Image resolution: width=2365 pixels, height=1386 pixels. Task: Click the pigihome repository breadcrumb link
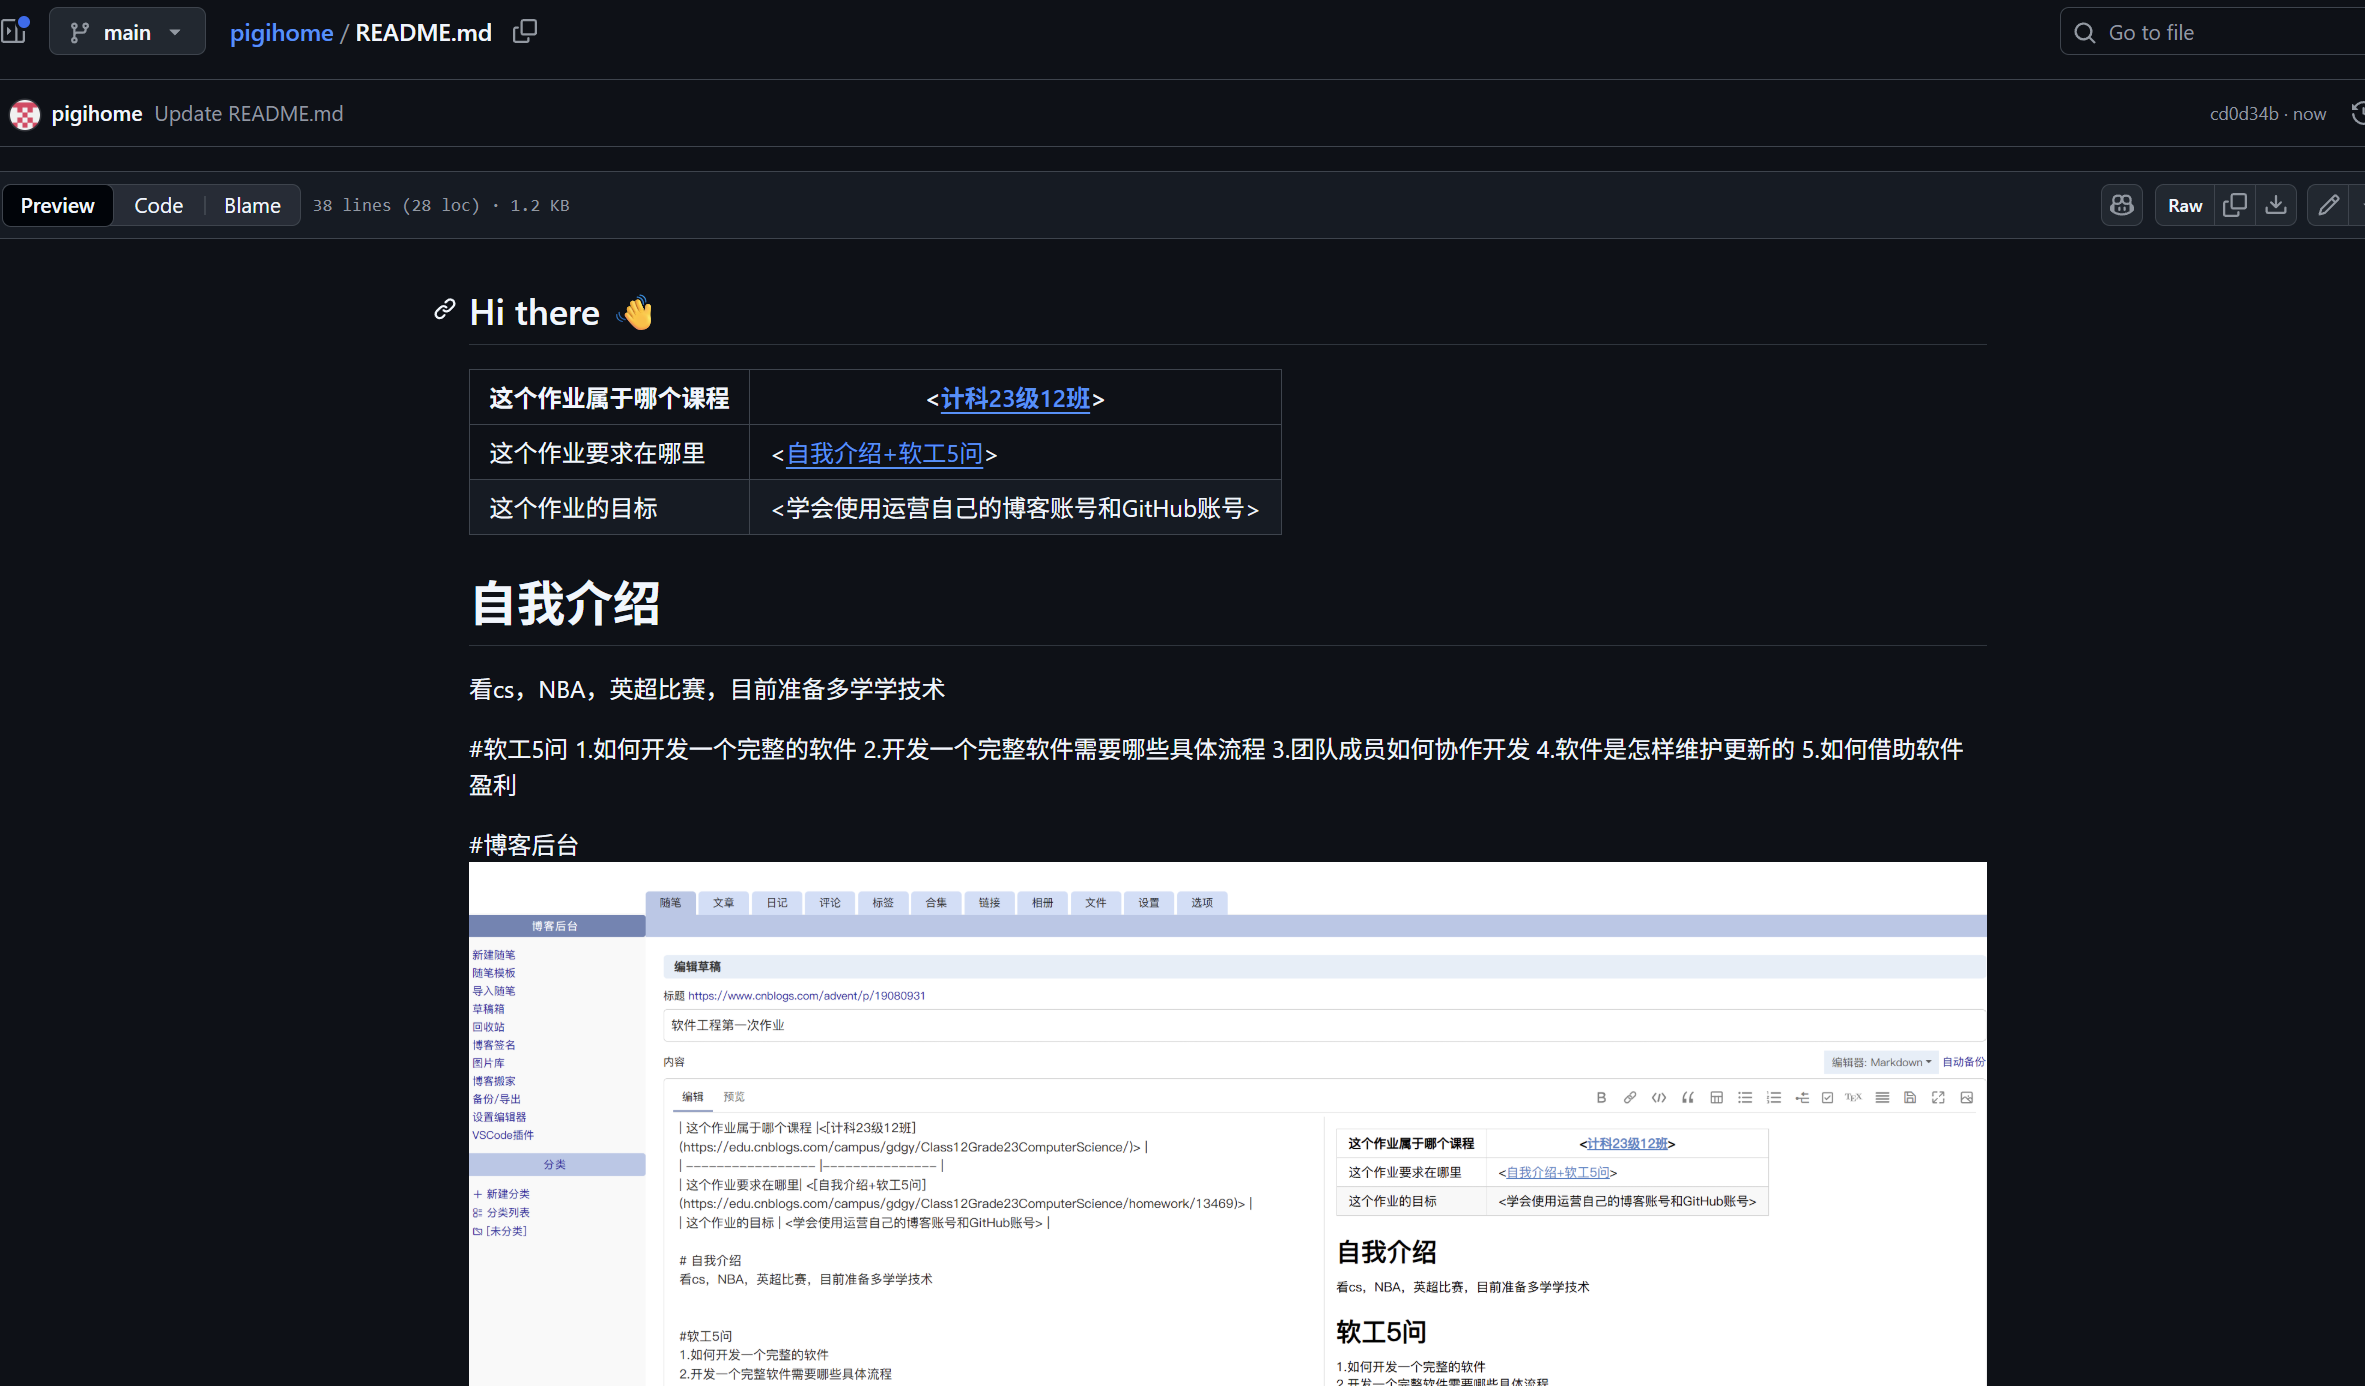281,32
